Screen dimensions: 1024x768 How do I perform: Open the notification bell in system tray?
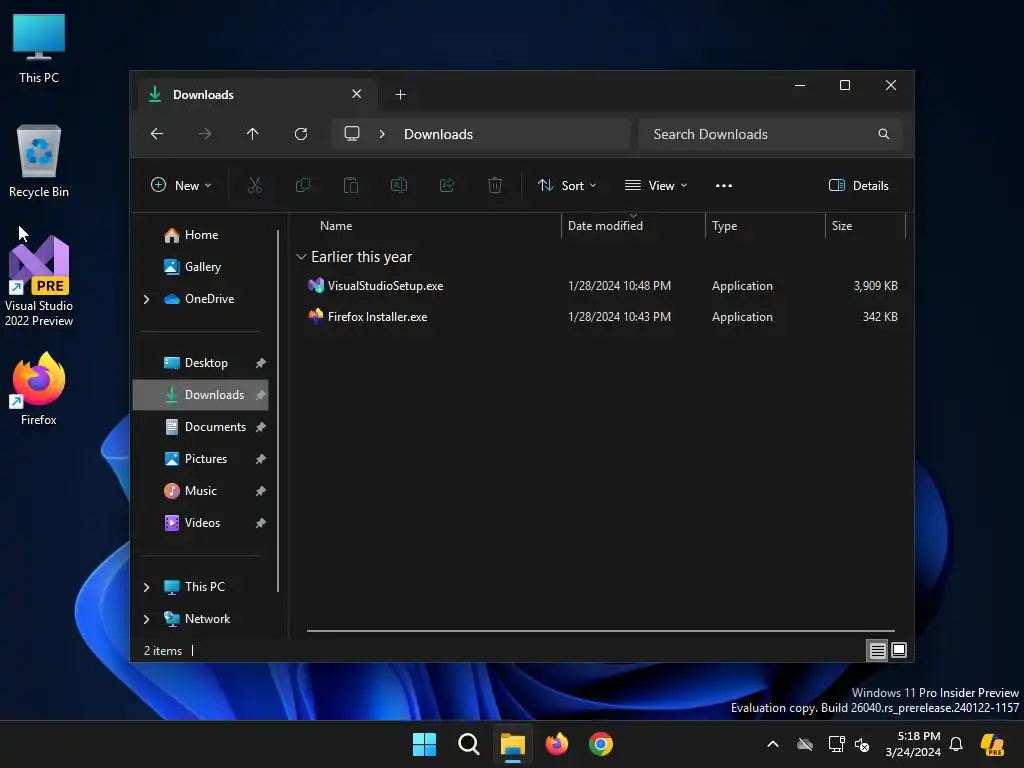point(956,744)
